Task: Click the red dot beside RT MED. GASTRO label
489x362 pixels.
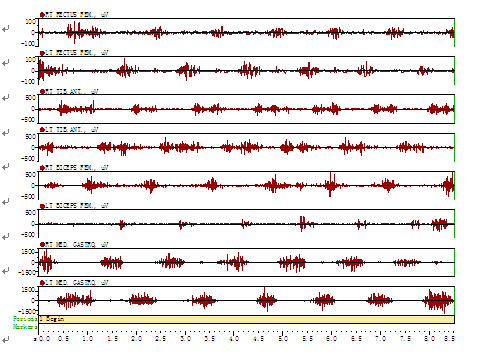Action: pos(42,245)
